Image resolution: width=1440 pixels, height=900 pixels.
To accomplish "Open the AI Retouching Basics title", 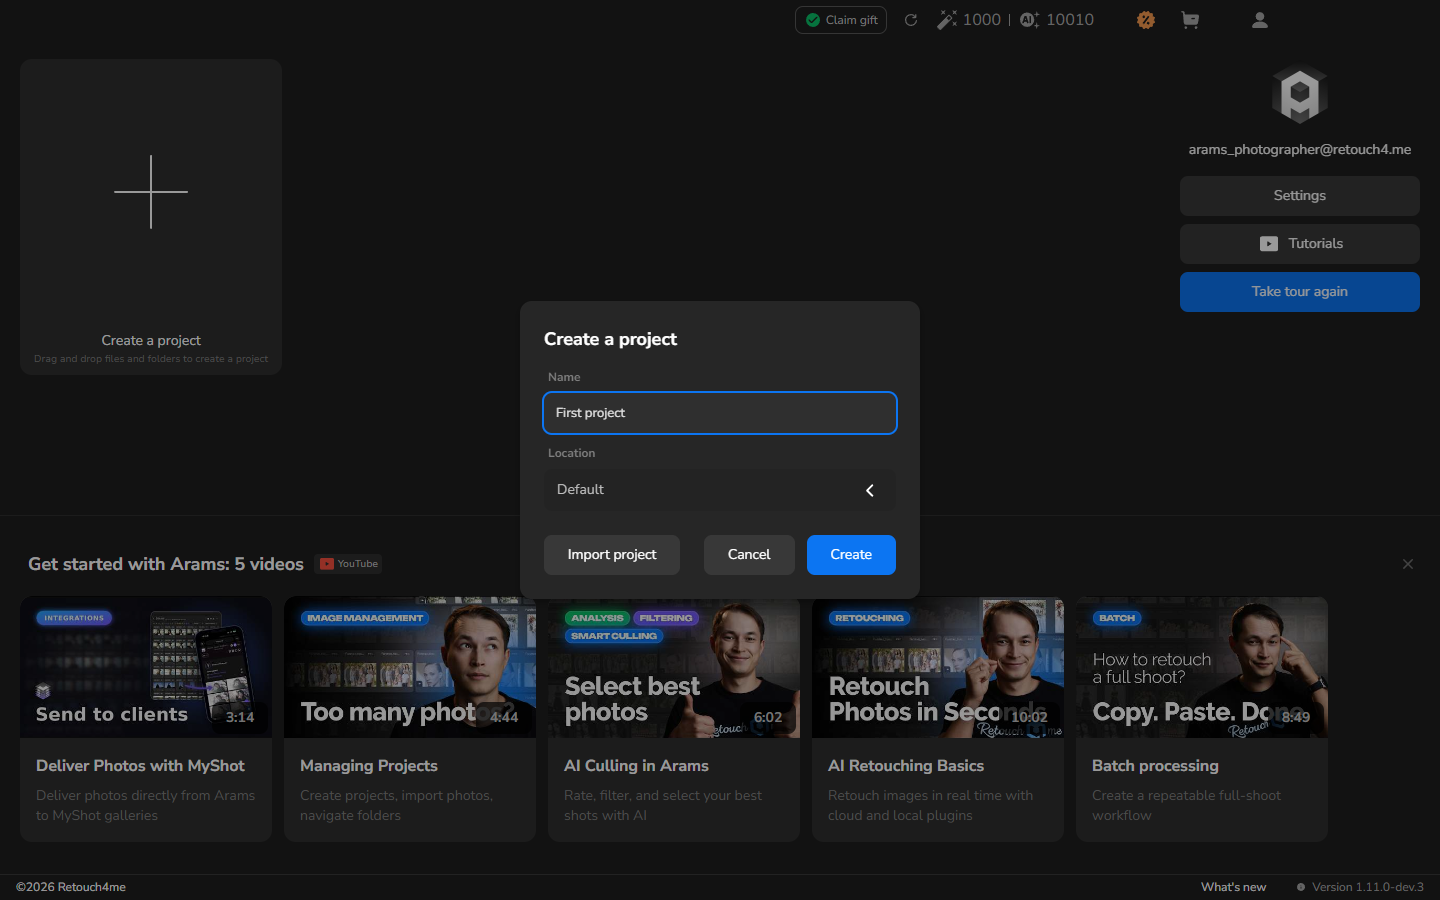I will [906, 766].
